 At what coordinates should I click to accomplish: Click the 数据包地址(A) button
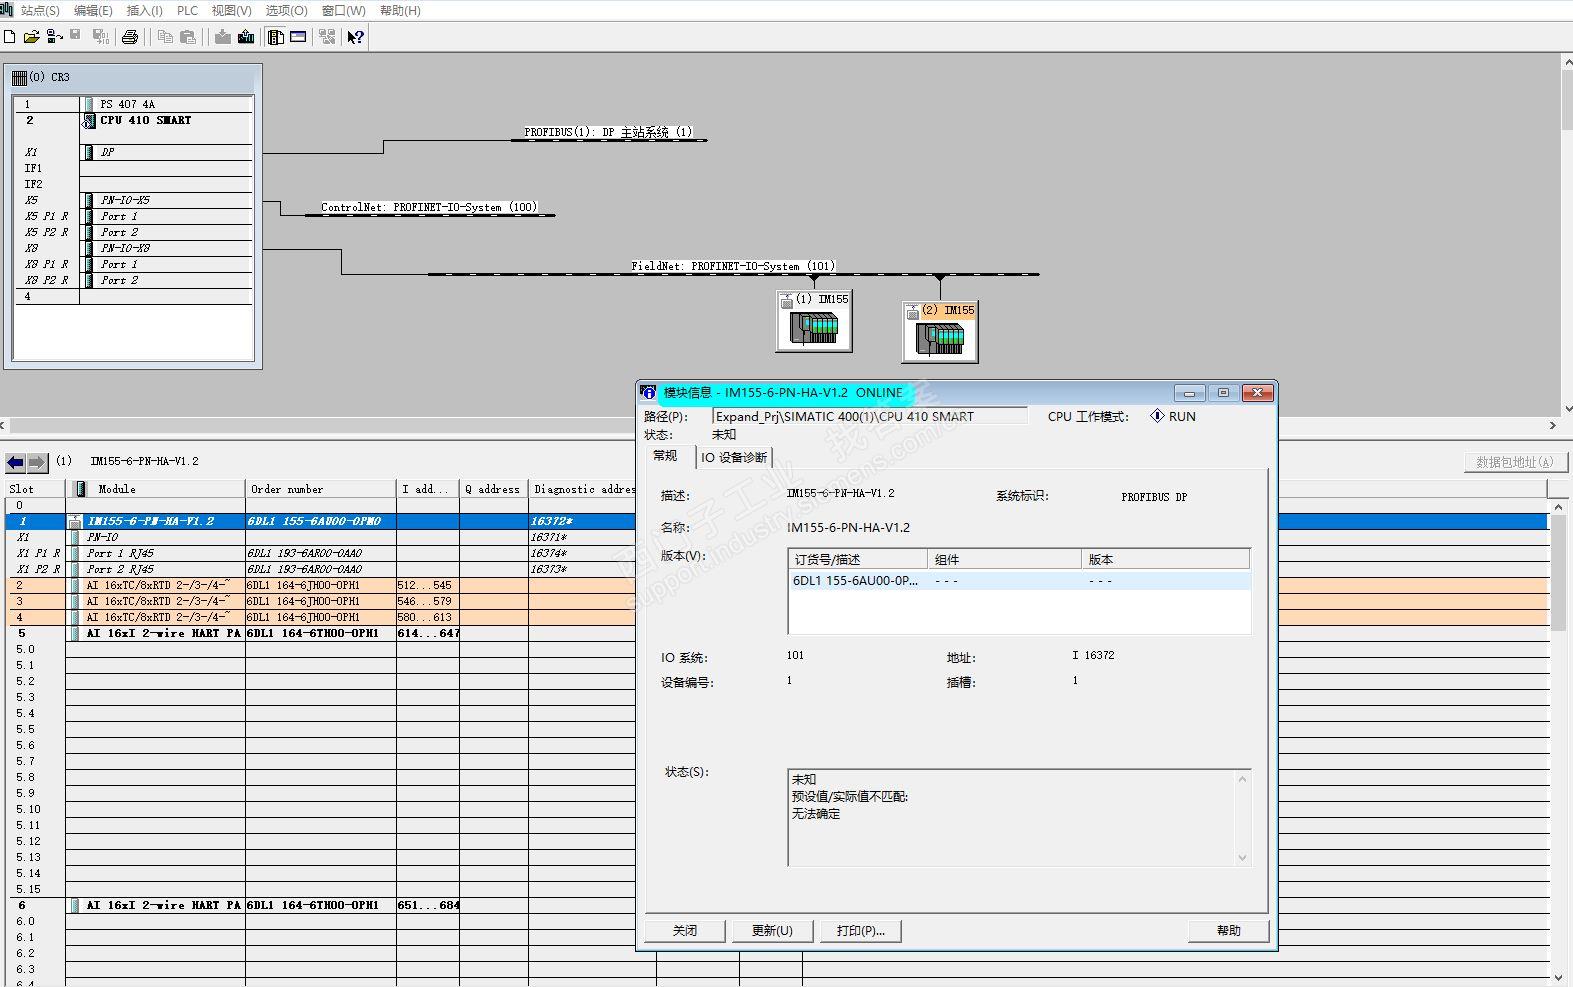[x=1515, y=462]
